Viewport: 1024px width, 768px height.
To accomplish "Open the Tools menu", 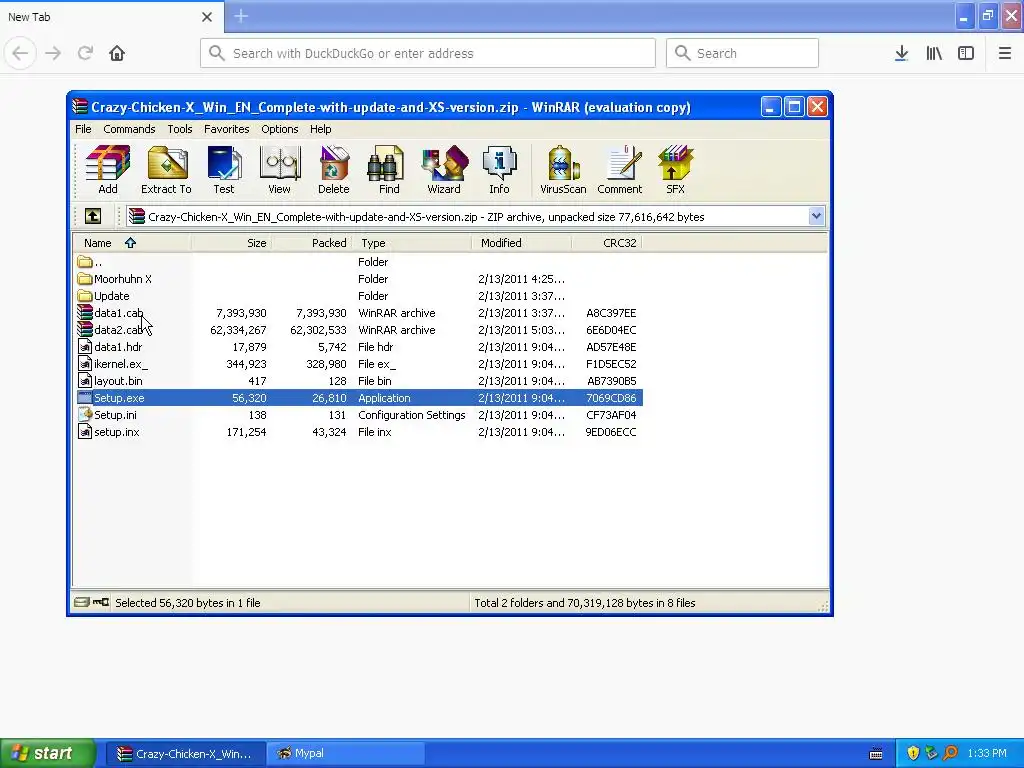I will pyautogui.click(x=180, y=129).
